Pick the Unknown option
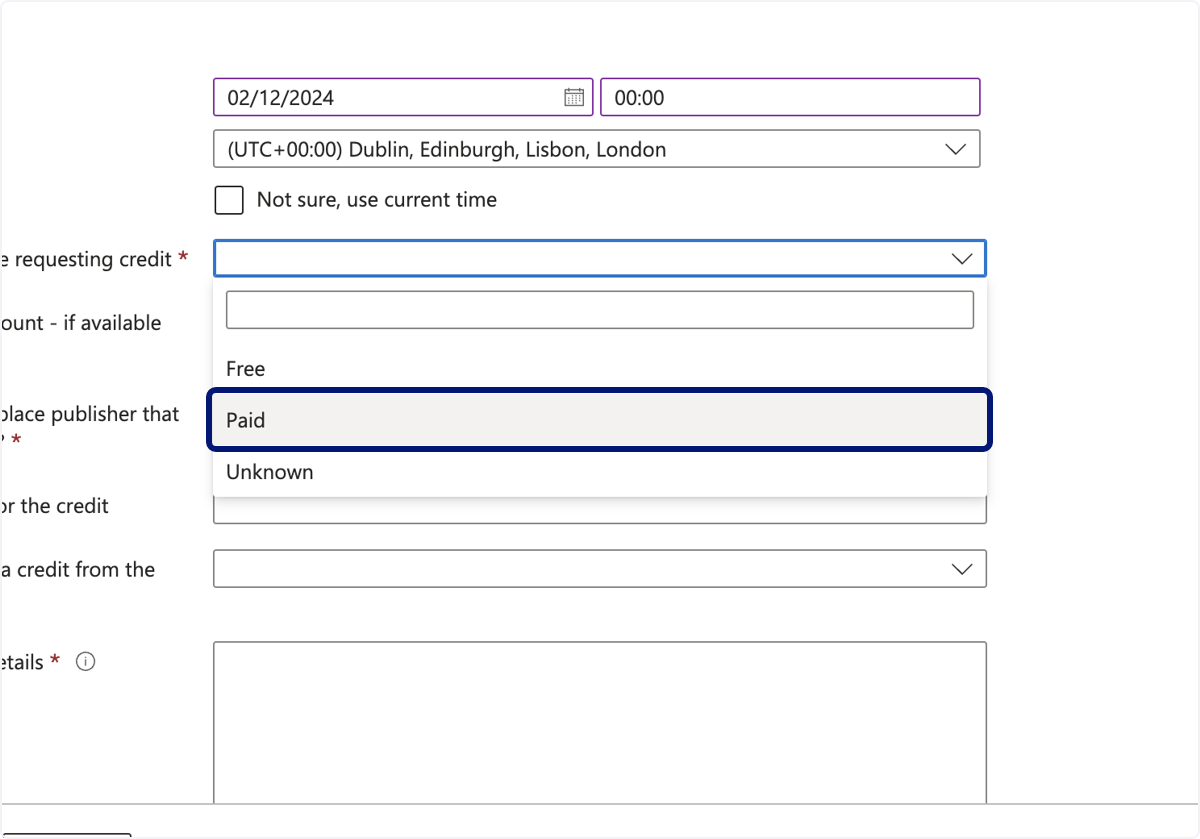This screenshot has height=839, width=1200. pyautogui.click(x=600, y=472)
